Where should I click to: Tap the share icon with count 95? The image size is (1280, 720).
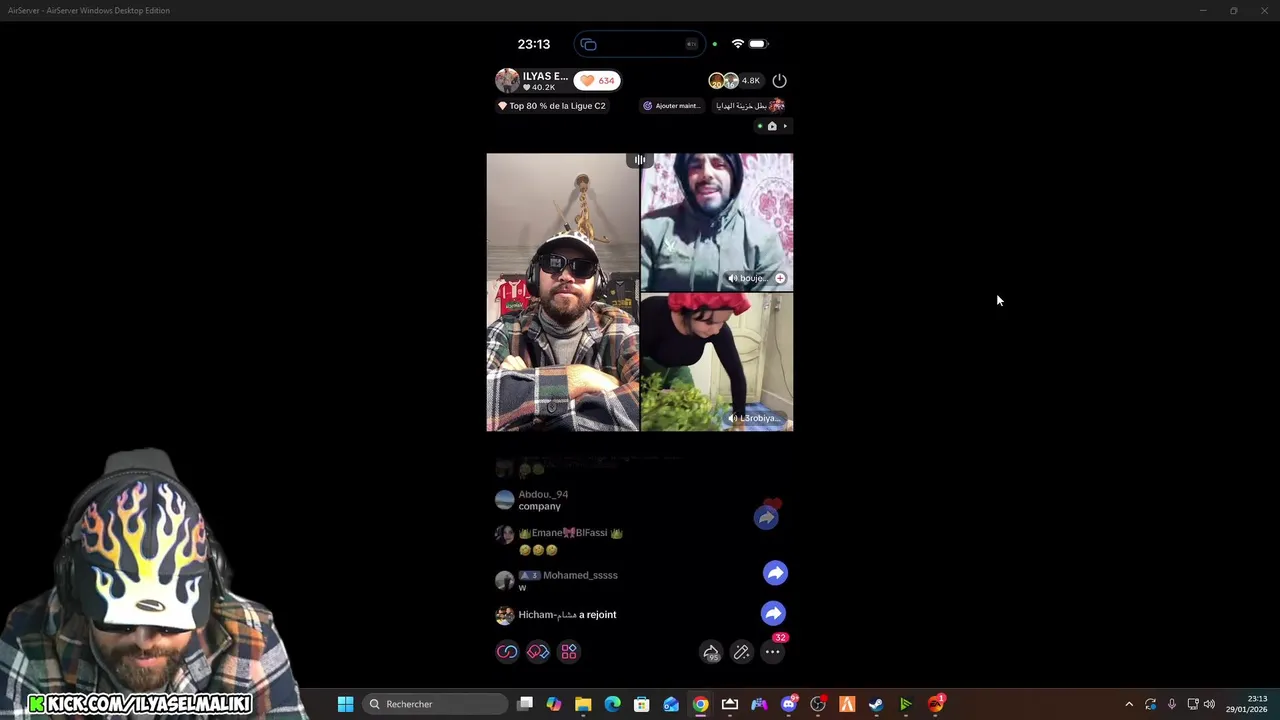point(711,652)
